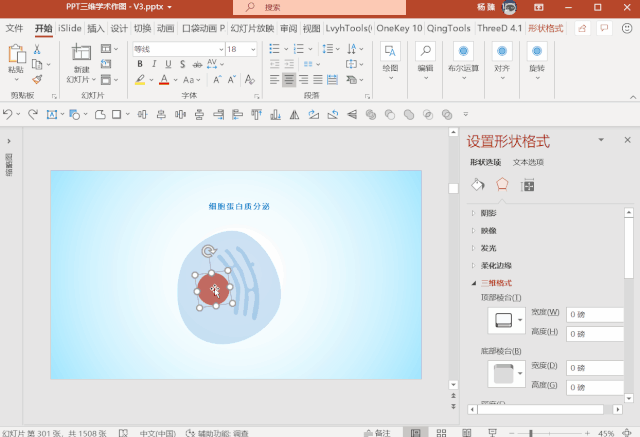Switch to Text Options (文本选项) in format pane
The width and height of the screenshot is (640, 437).
tap(528, 162)
